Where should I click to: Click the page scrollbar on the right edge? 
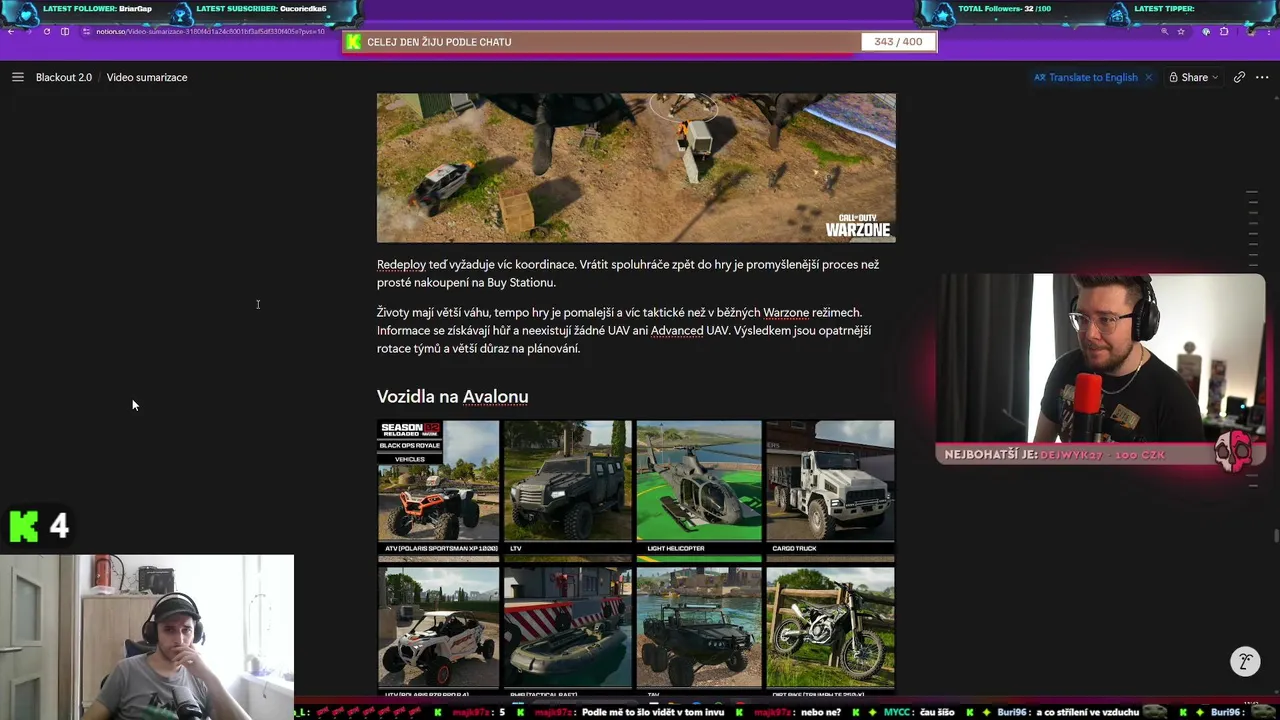point(1276,537)
